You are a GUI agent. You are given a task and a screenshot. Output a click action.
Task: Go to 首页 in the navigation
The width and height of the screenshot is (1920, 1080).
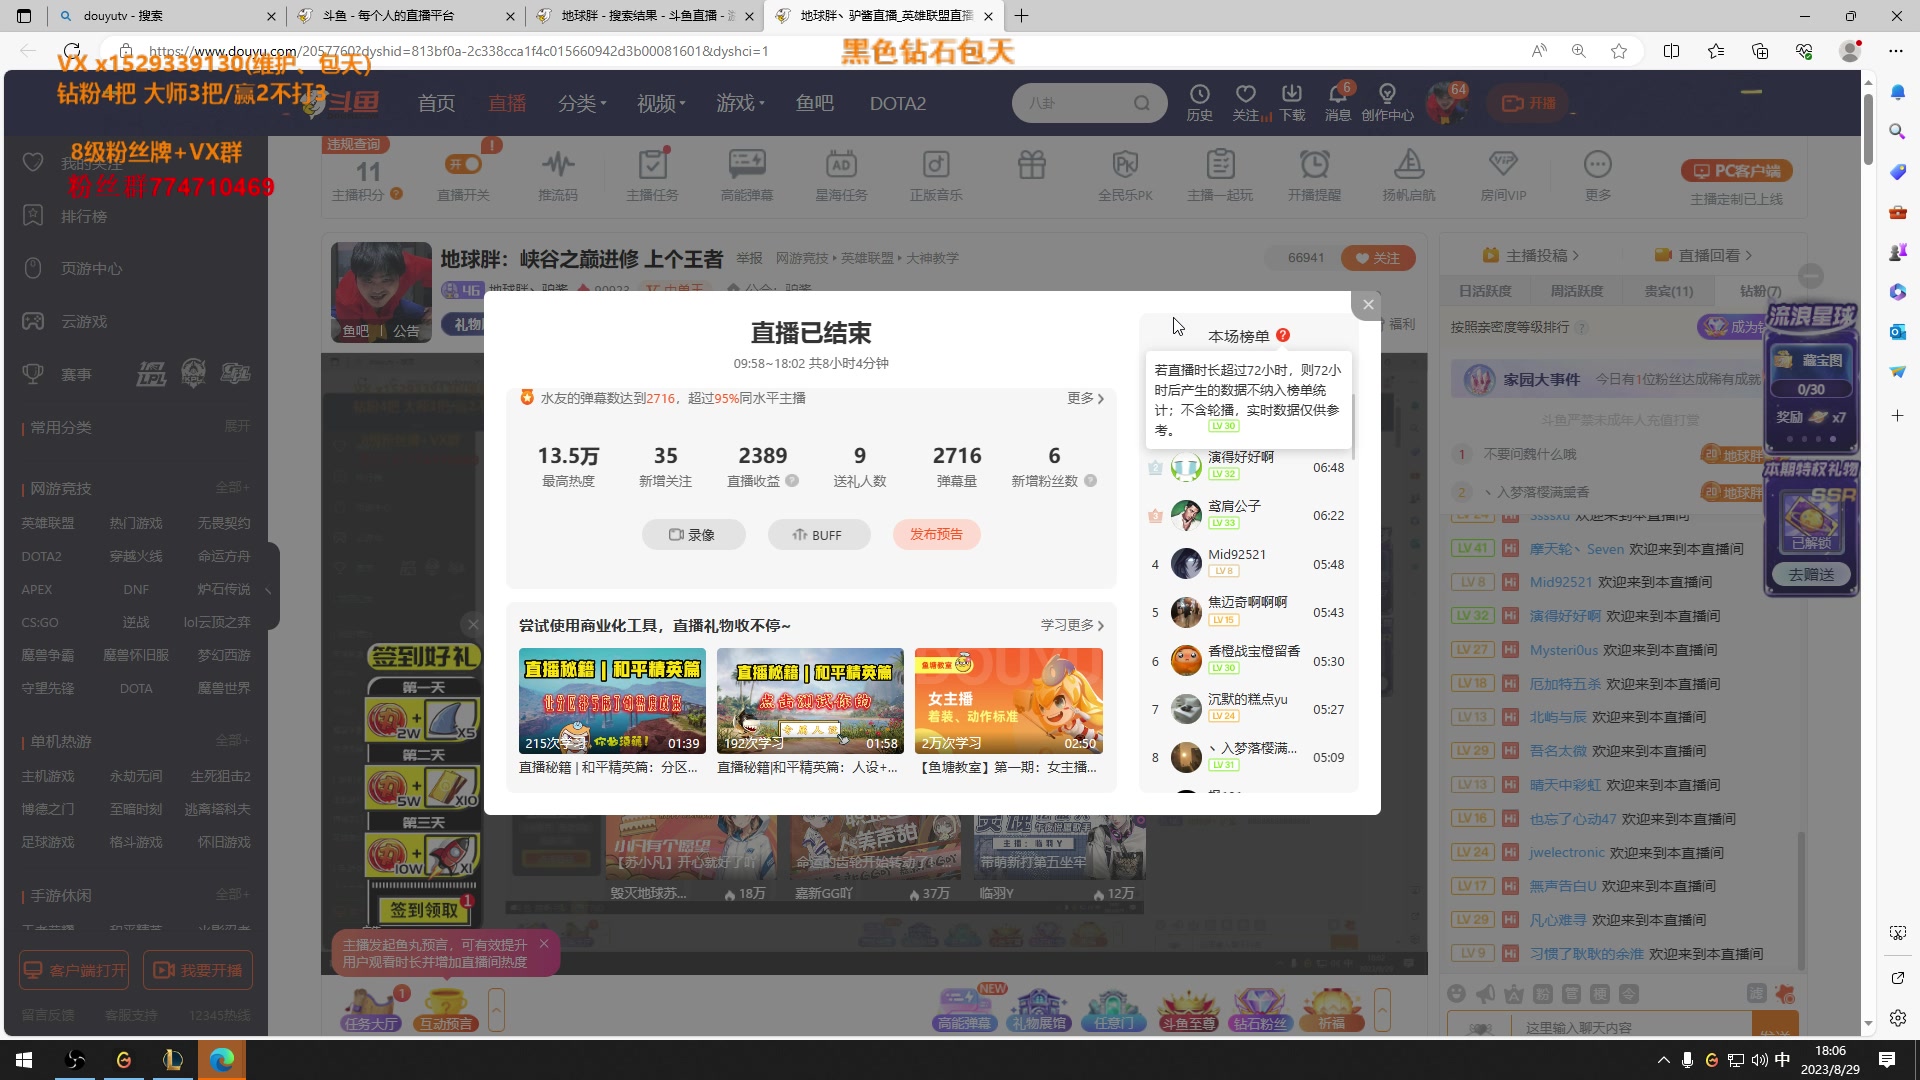coord(436,103)
